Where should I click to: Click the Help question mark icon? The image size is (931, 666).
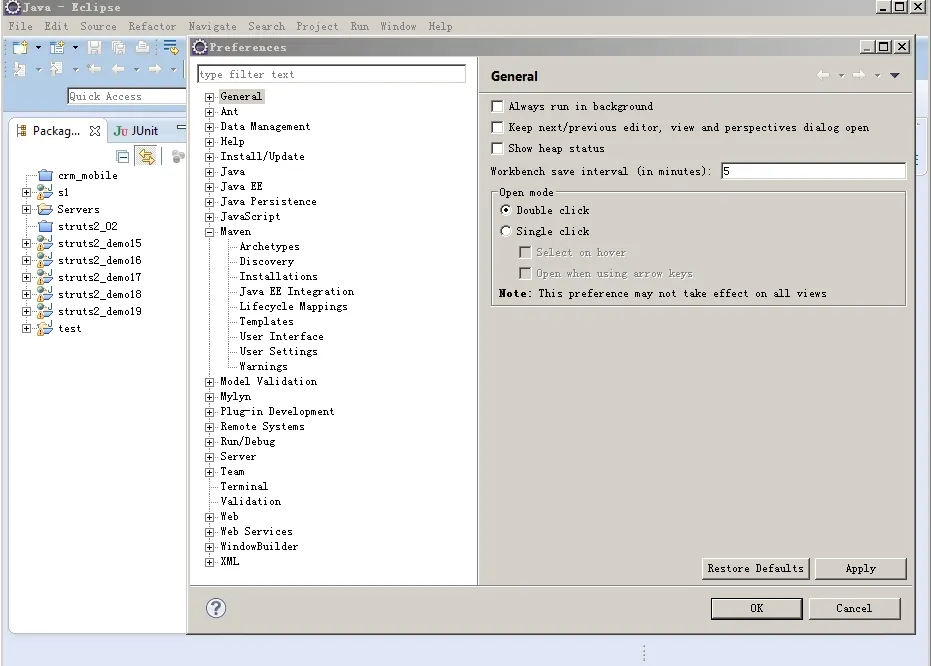[x=216, y=608]
